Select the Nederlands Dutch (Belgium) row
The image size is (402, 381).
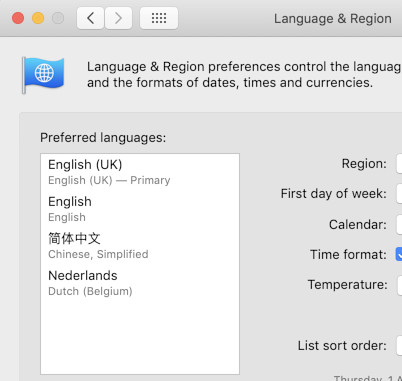coord(140,283)
